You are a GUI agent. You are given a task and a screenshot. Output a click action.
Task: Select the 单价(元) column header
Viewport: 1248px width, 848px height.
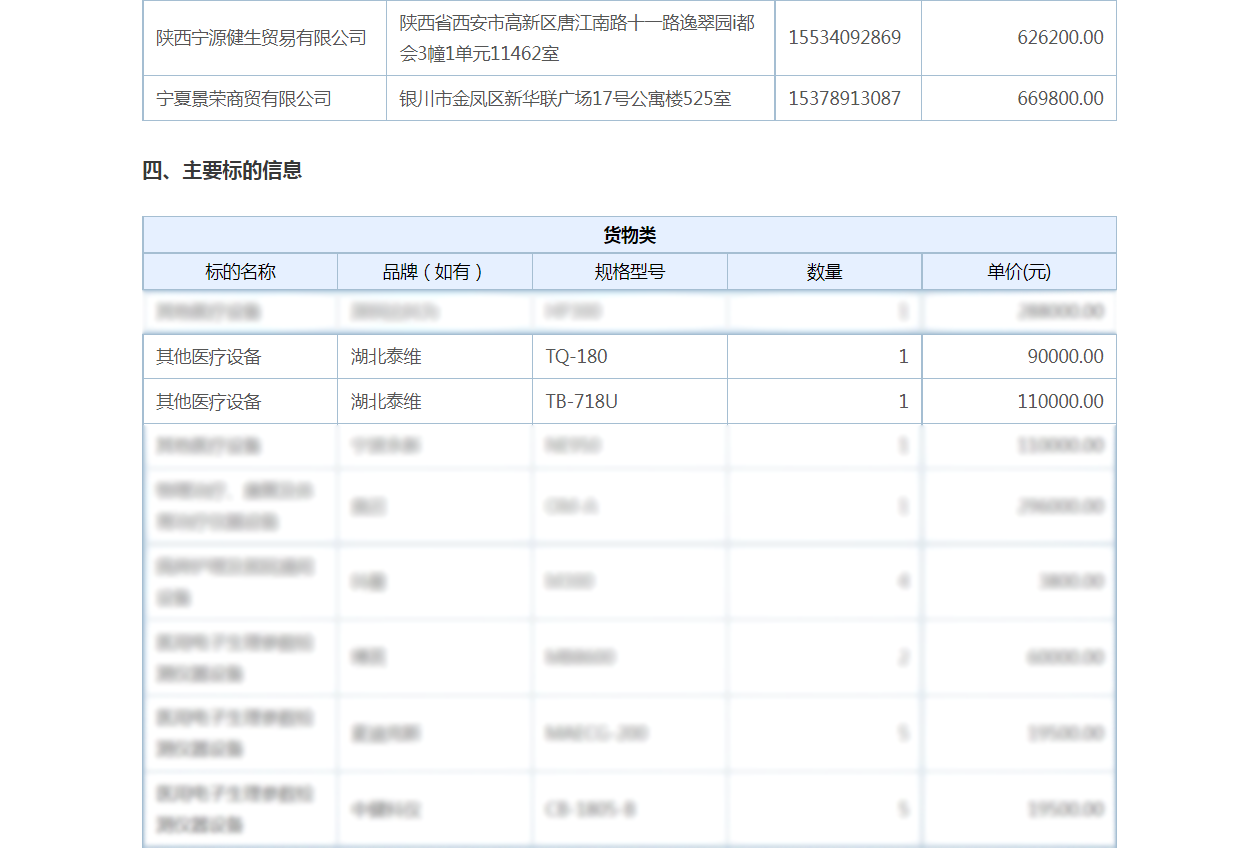[1019, 272]
